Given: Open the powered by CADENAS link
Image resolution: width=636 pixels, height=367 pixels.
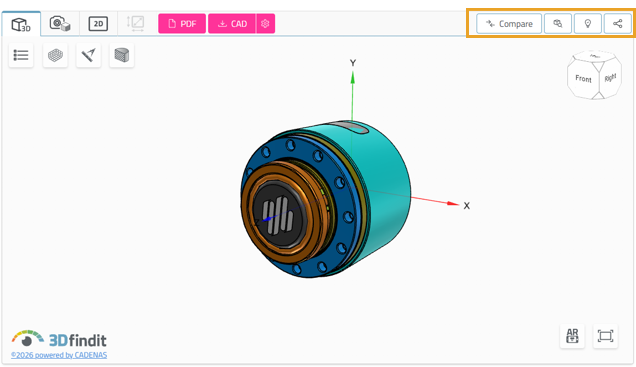Looking at the screenshot, I should point(59,355).
